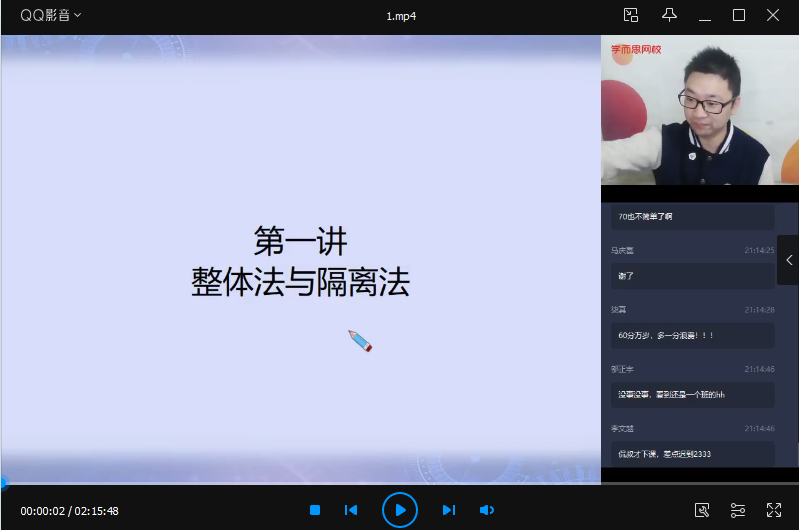
Task: Pin the player window on top
Action: point(670,15)
